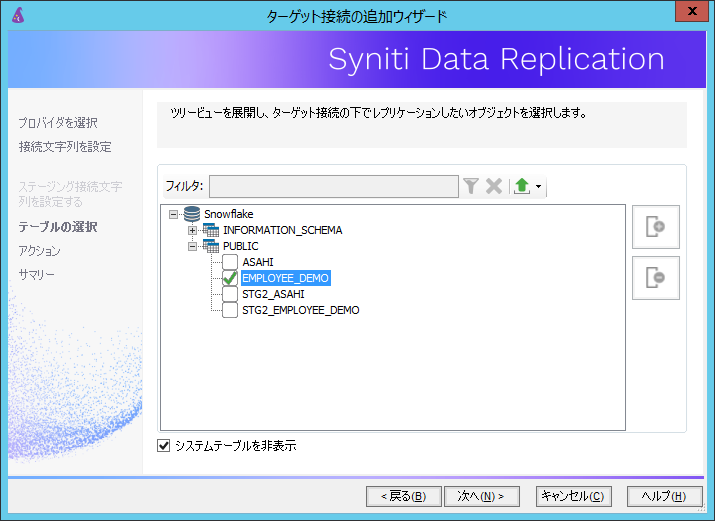The image size is (715, 521).
Task: Expand the INFORMATION_SCHEMA node
Action: [x=192, y=230]
